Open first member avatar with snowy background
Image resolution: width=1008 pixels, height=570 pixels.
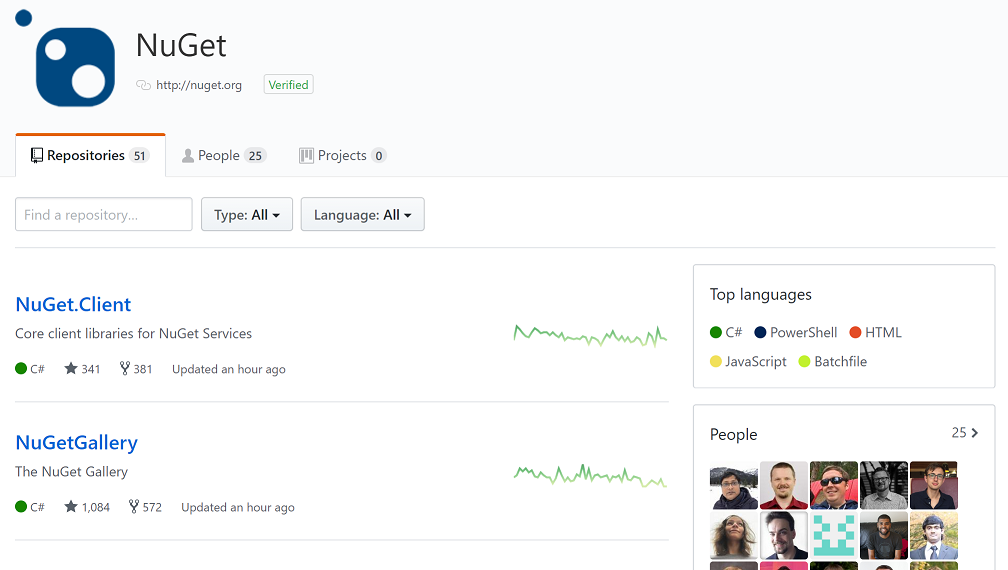pos(734,485)
